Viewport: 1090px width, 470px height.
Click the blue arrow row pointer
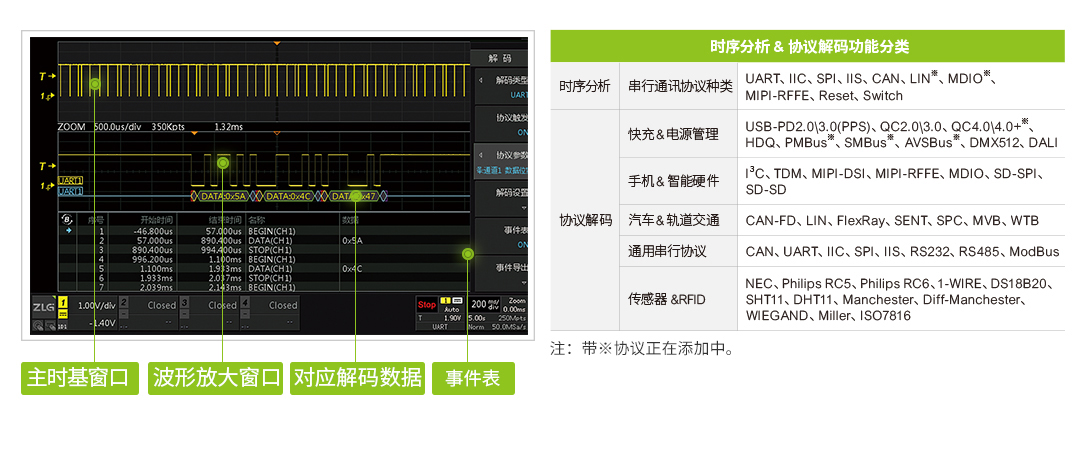pyautogui.click(x=68, y=230)
